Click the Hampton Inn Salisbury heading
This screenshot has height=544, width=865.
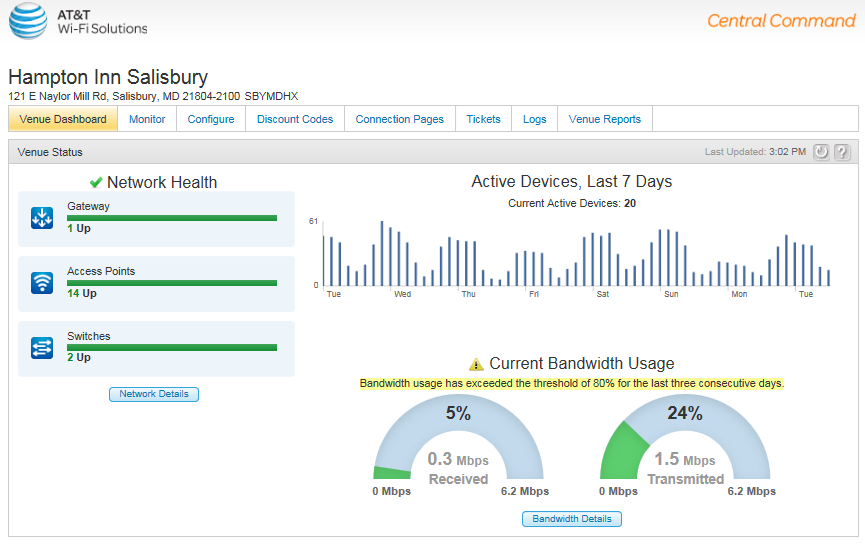pos(108,77)
